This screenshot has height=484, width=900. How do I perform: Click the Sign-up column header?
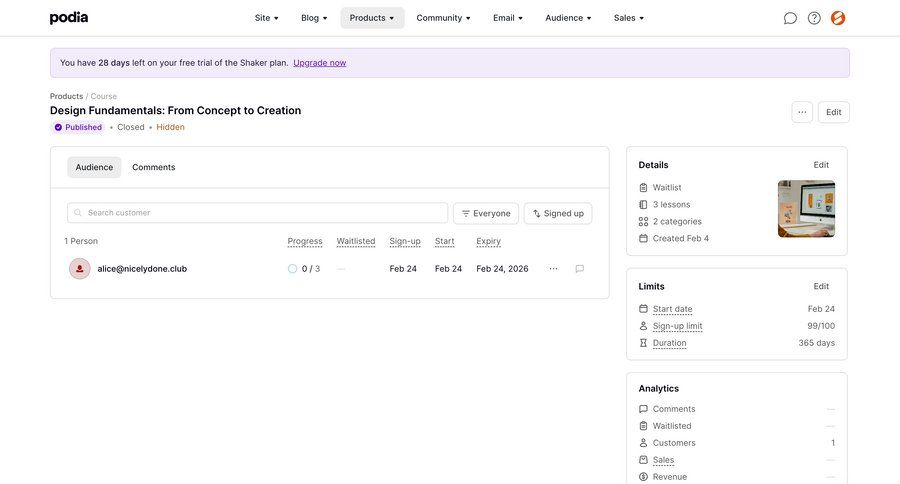(x=405, y=241)
